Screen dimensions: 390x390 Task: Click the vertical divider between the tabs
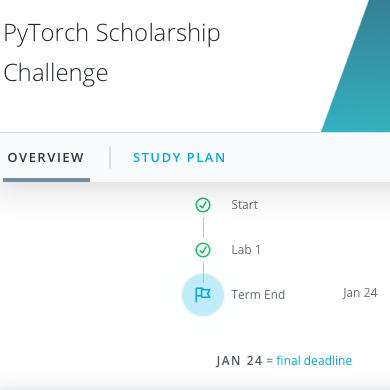pos(110,157)
